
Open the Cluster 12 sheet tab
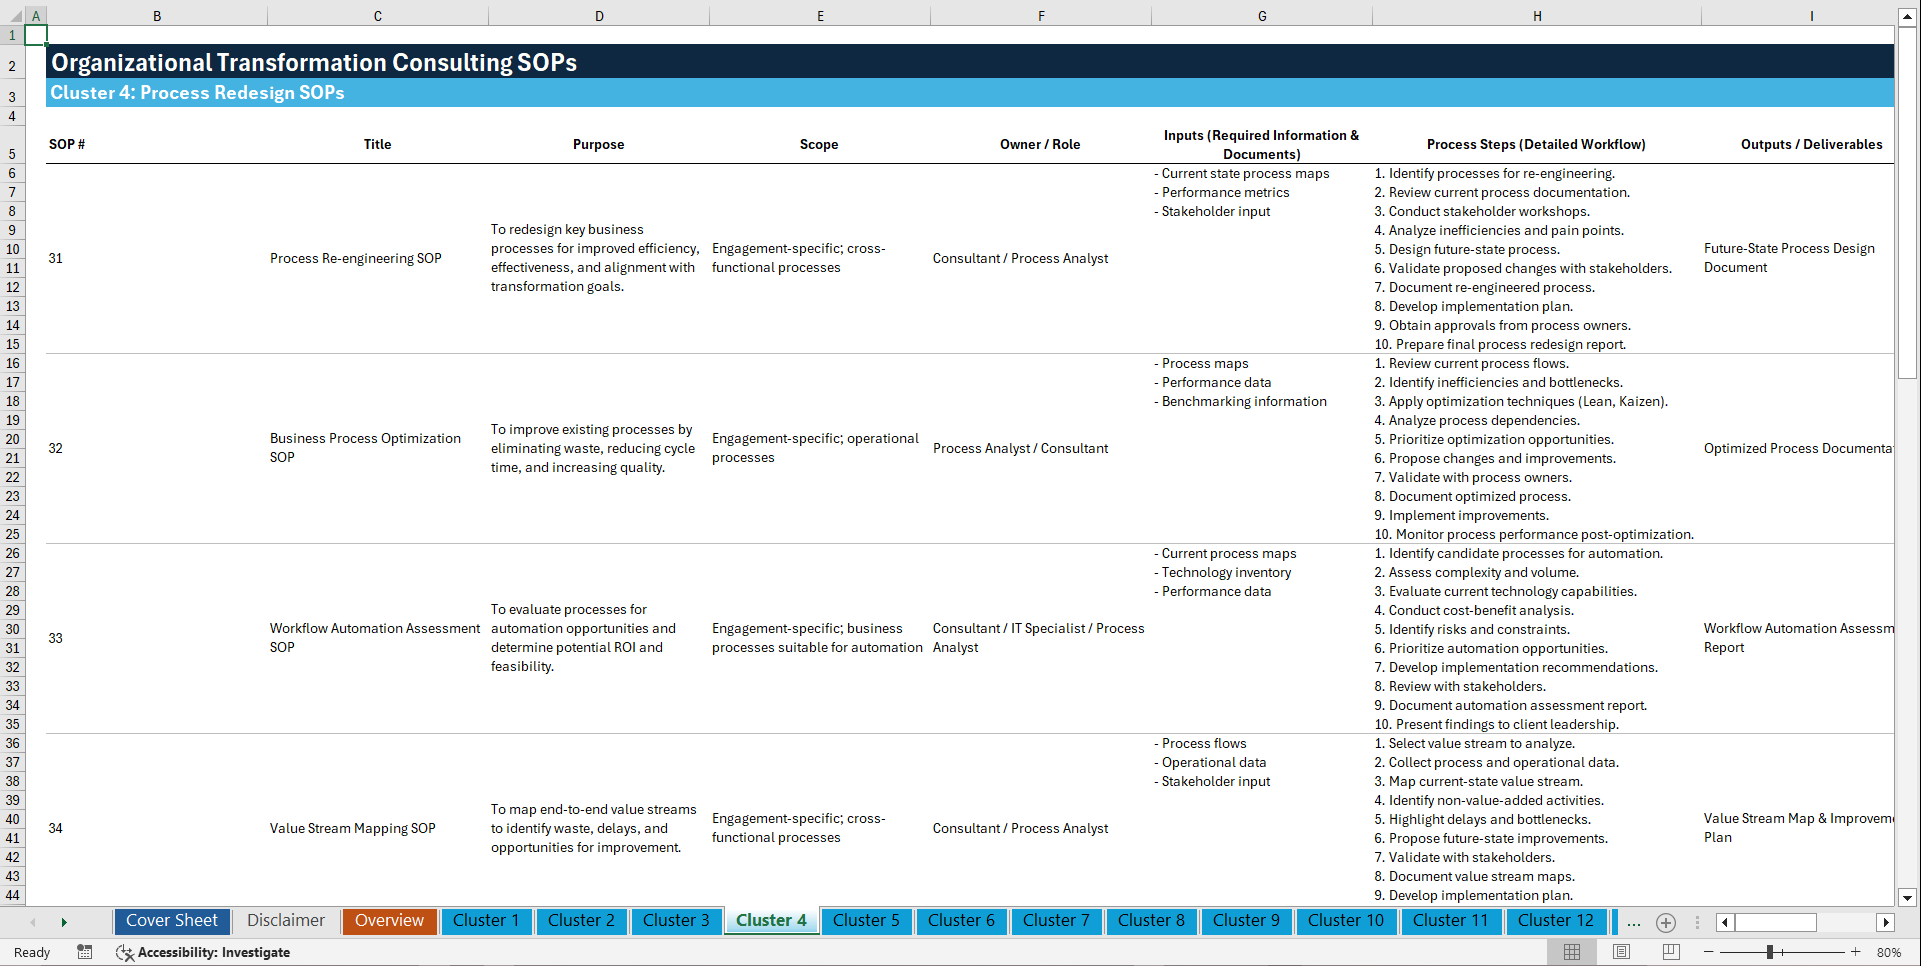1556,921
